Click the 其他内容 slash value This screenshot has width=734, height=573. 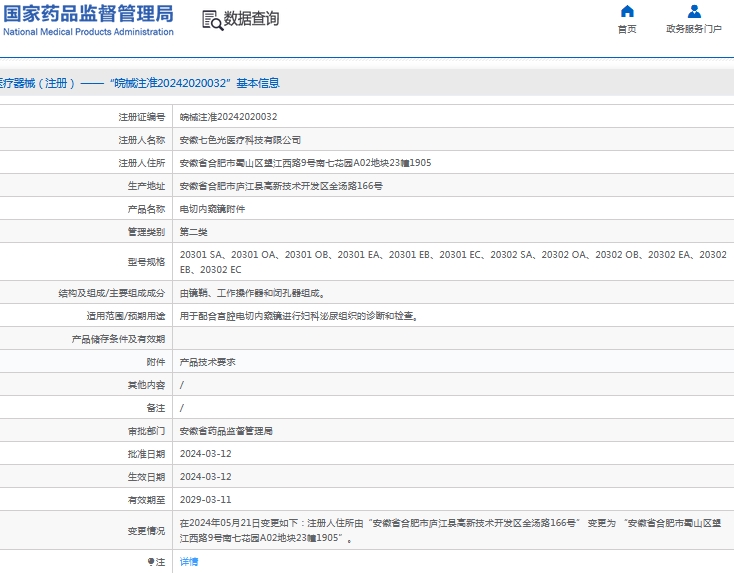pyautogui.click(x=182, y=385)
